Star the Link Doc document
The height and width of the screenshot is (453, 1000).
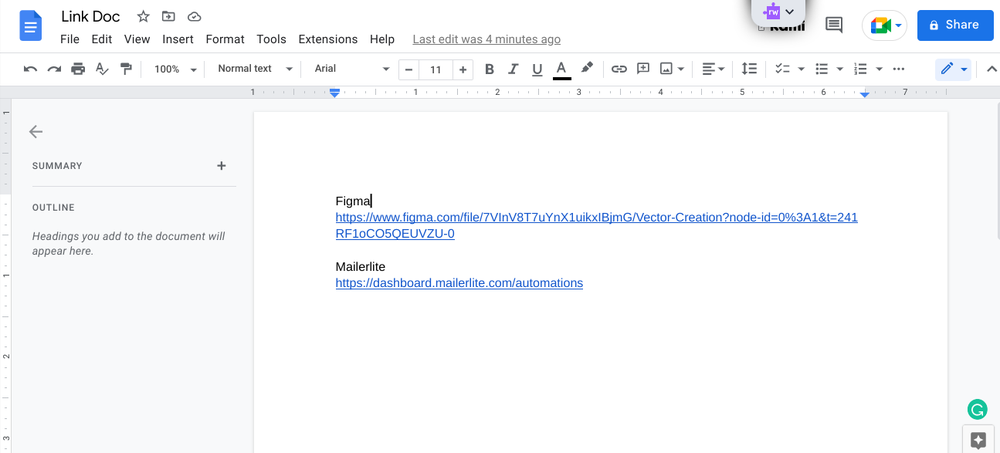point(143,17)
